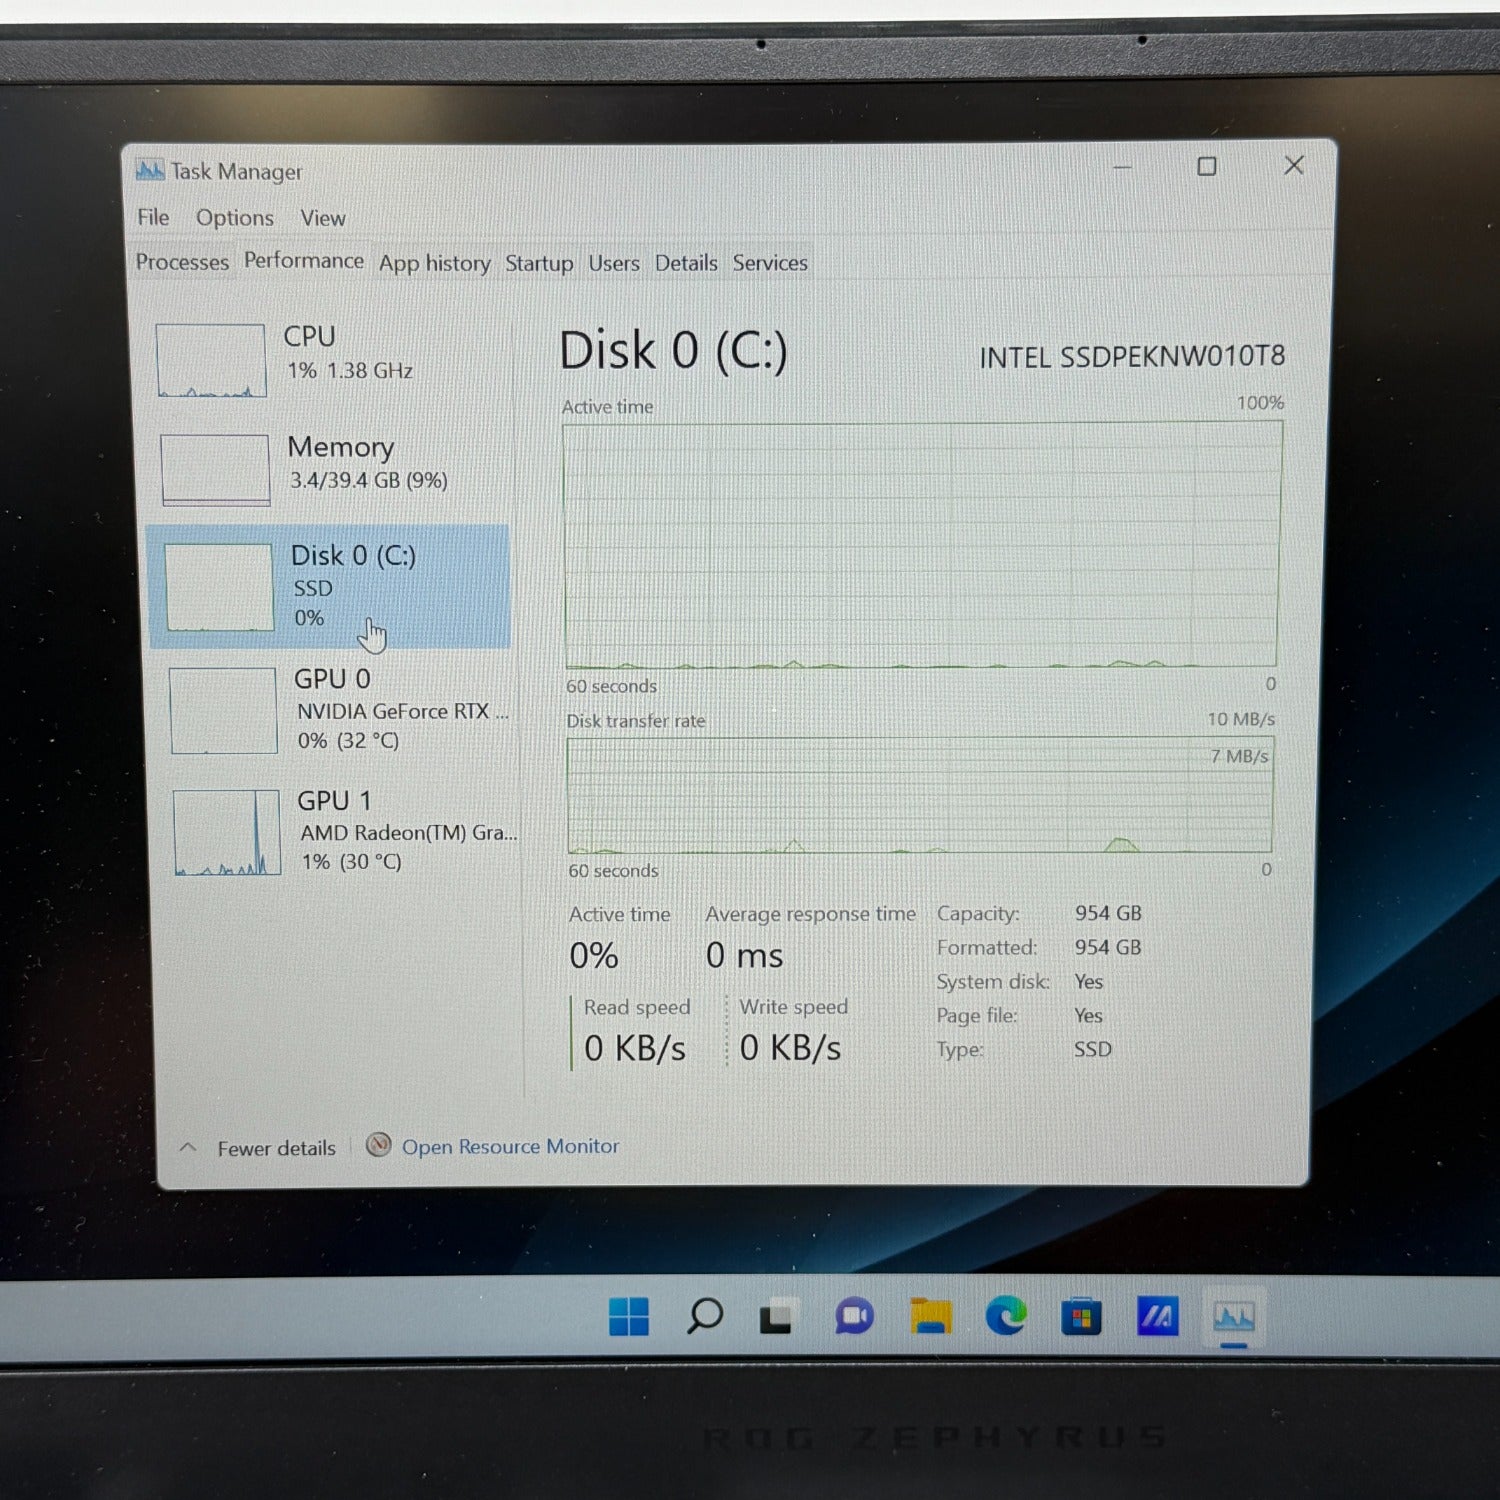This screenshot has height=1500, width=1500.
Task: Launch Microsoft Edge from the taskbar
Action: [1006, 1317]
